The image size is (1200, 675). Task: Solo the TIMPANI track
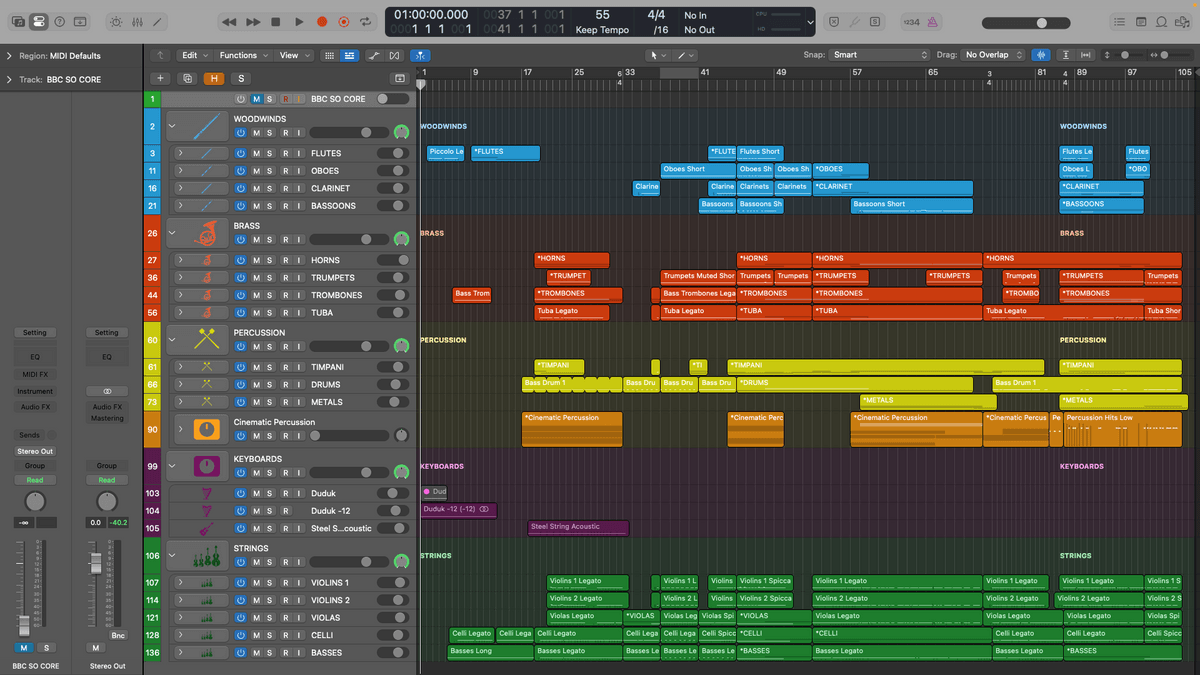[269, 367]
